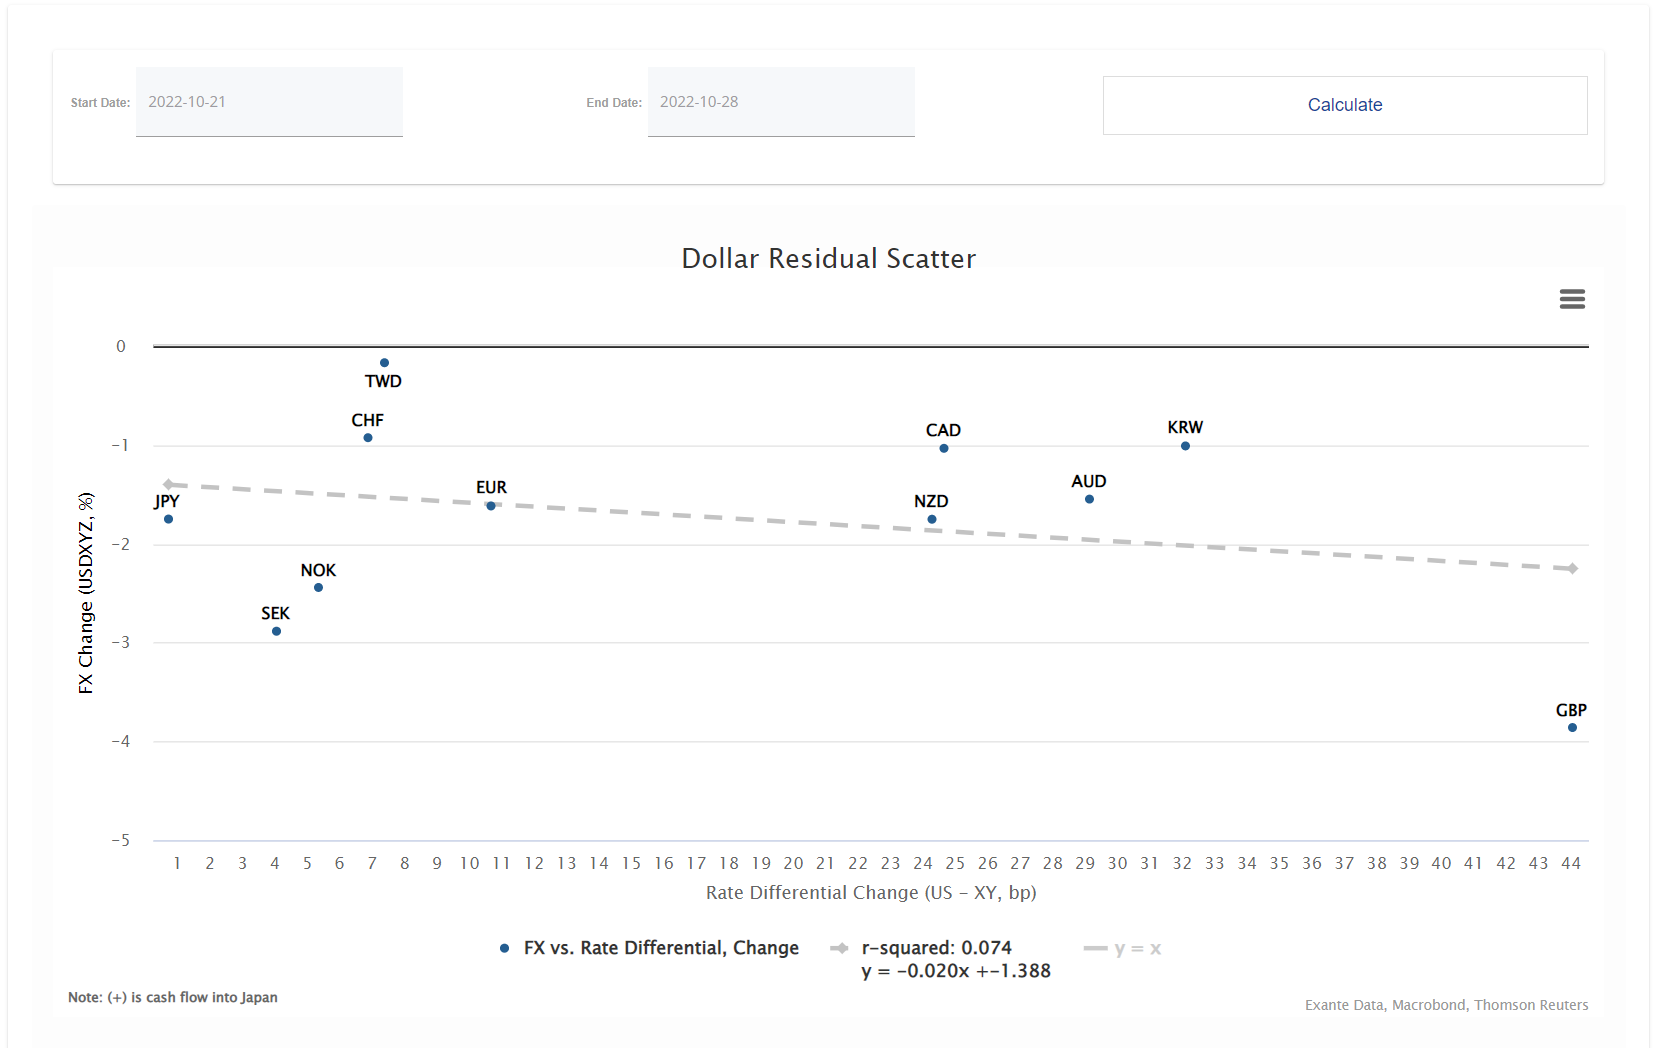The height and width of the screenshot is (1048, 1653).
Task: Click the SEK scatter point
Action: coord(276,631)
